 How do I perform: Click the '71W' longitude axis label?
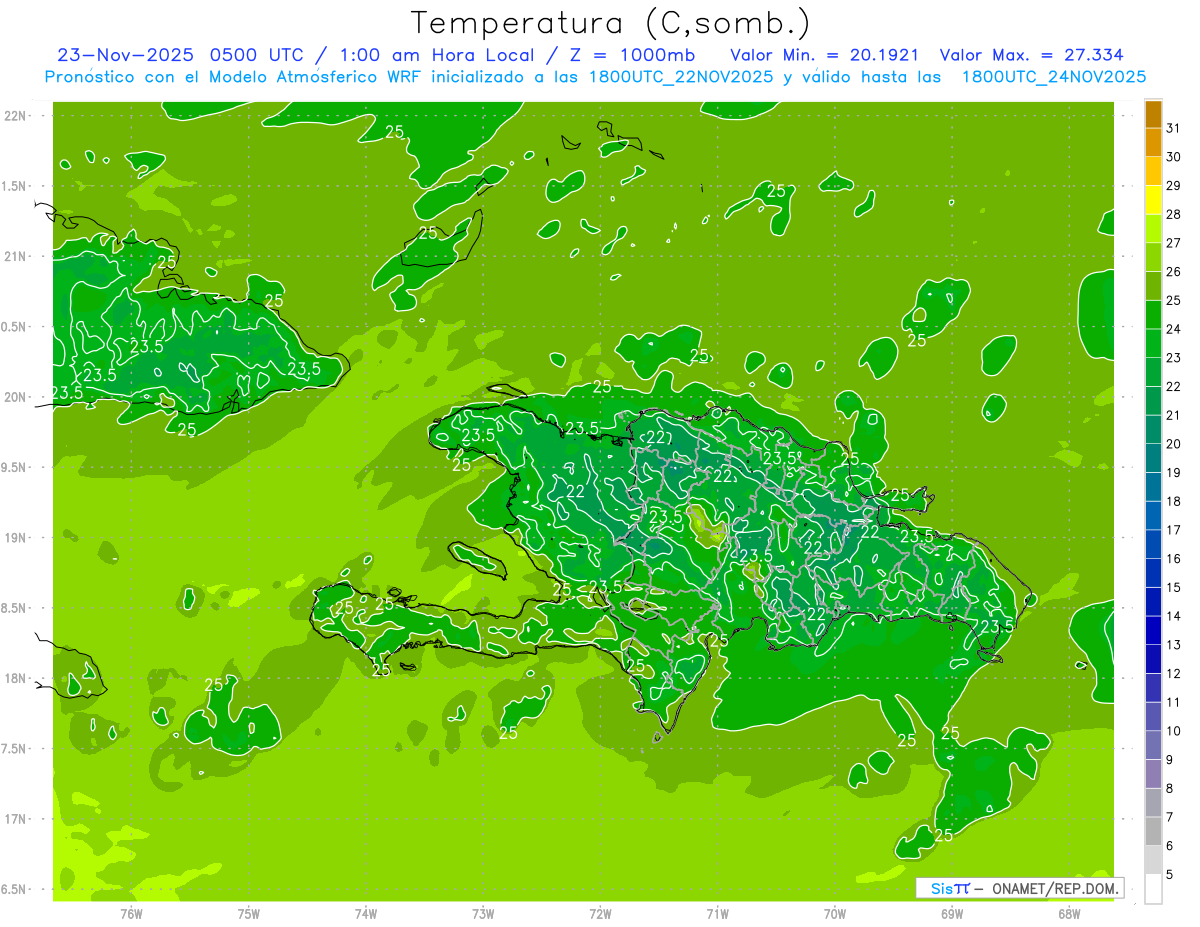click(x=717, y=914)
